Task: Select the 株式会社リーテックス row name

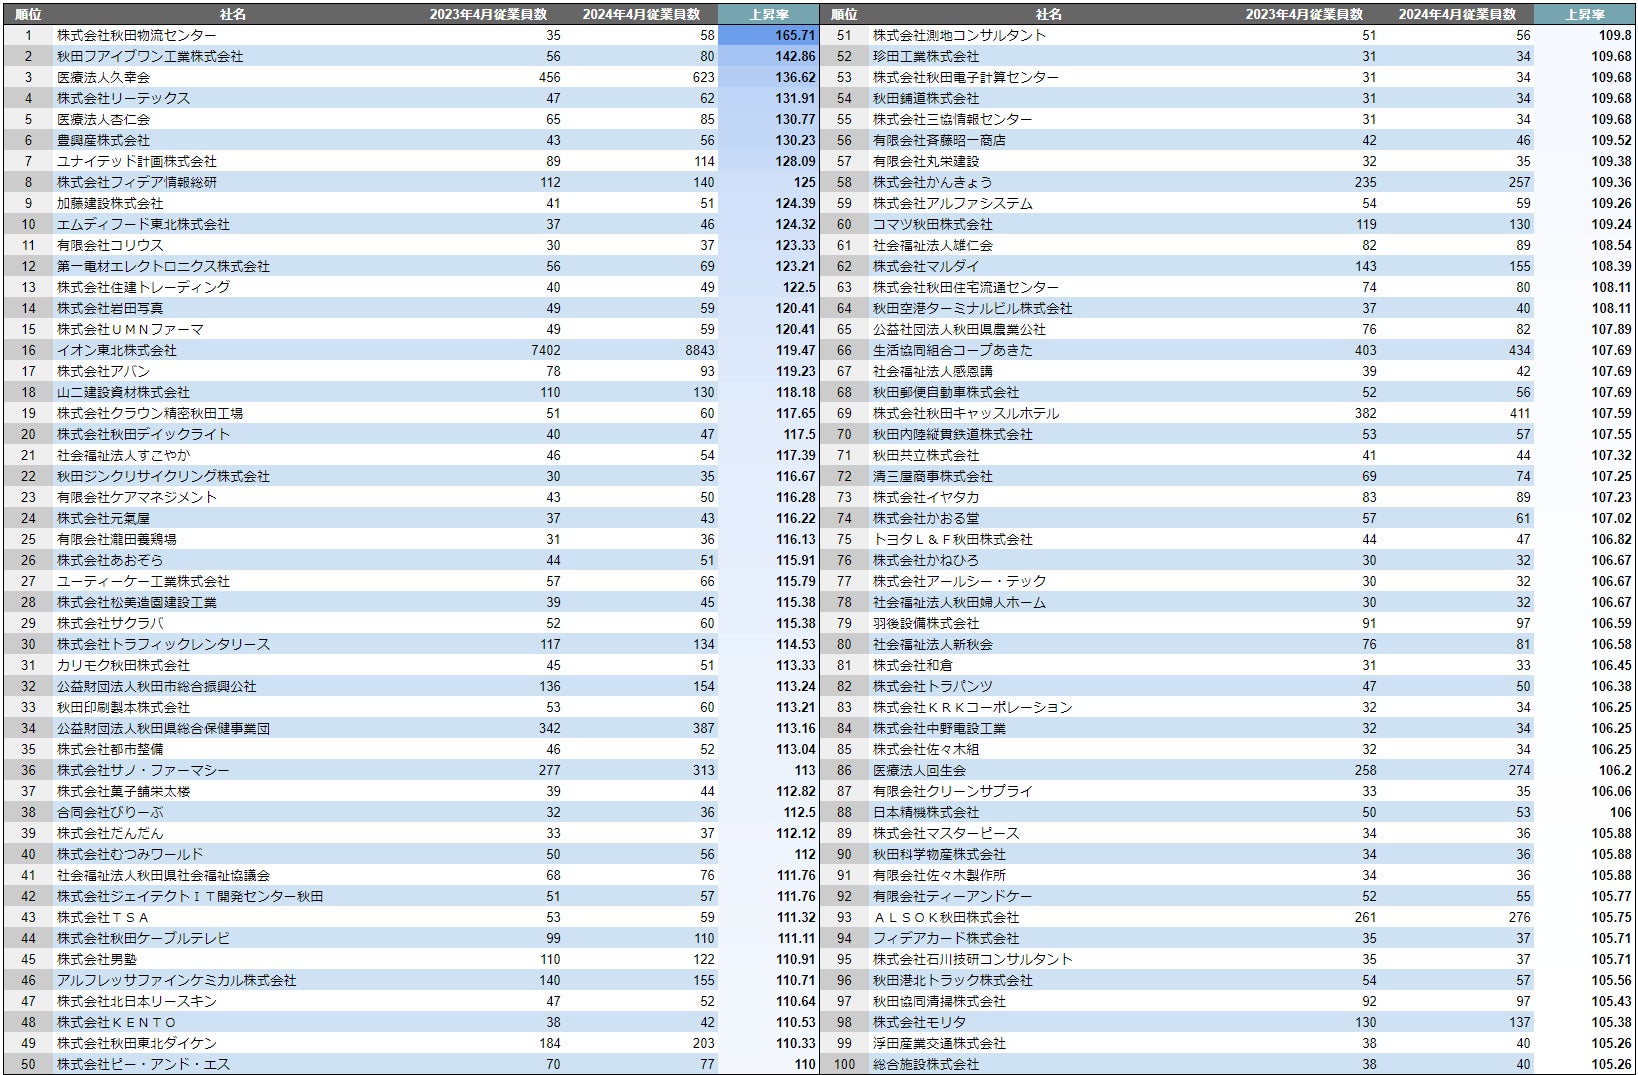Action: (123, 98)
